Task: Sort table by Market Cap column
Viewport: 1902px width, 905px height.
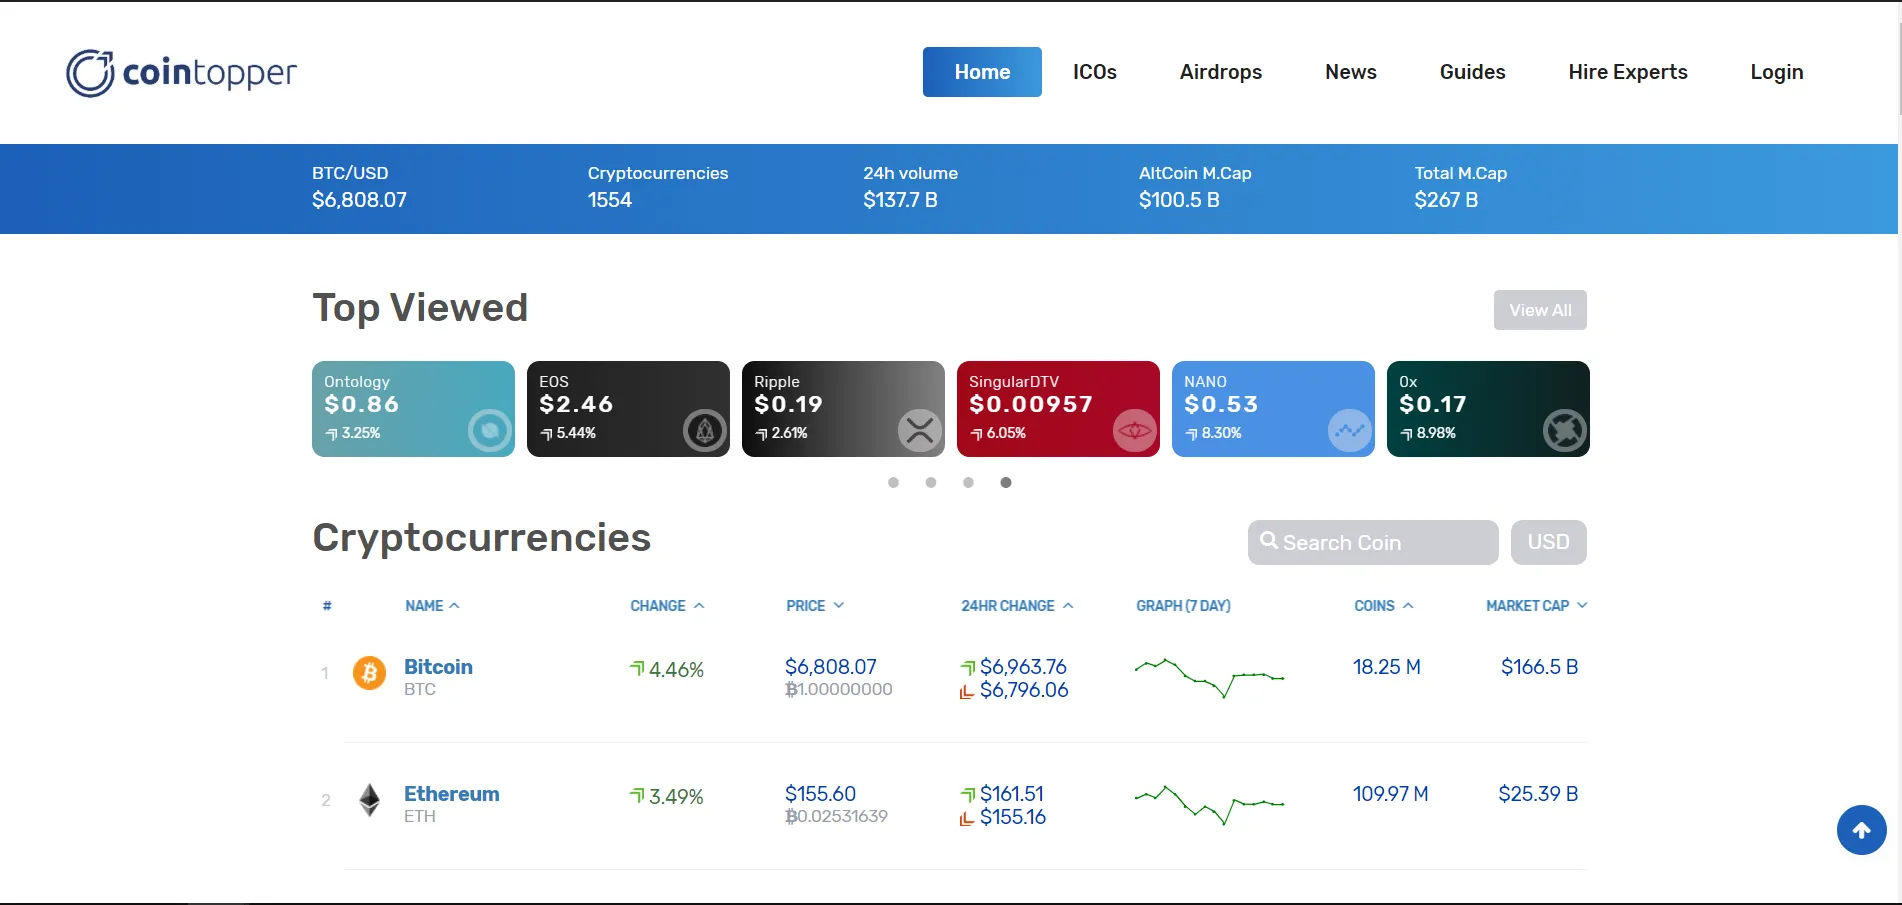Action: click(1537, 606)
